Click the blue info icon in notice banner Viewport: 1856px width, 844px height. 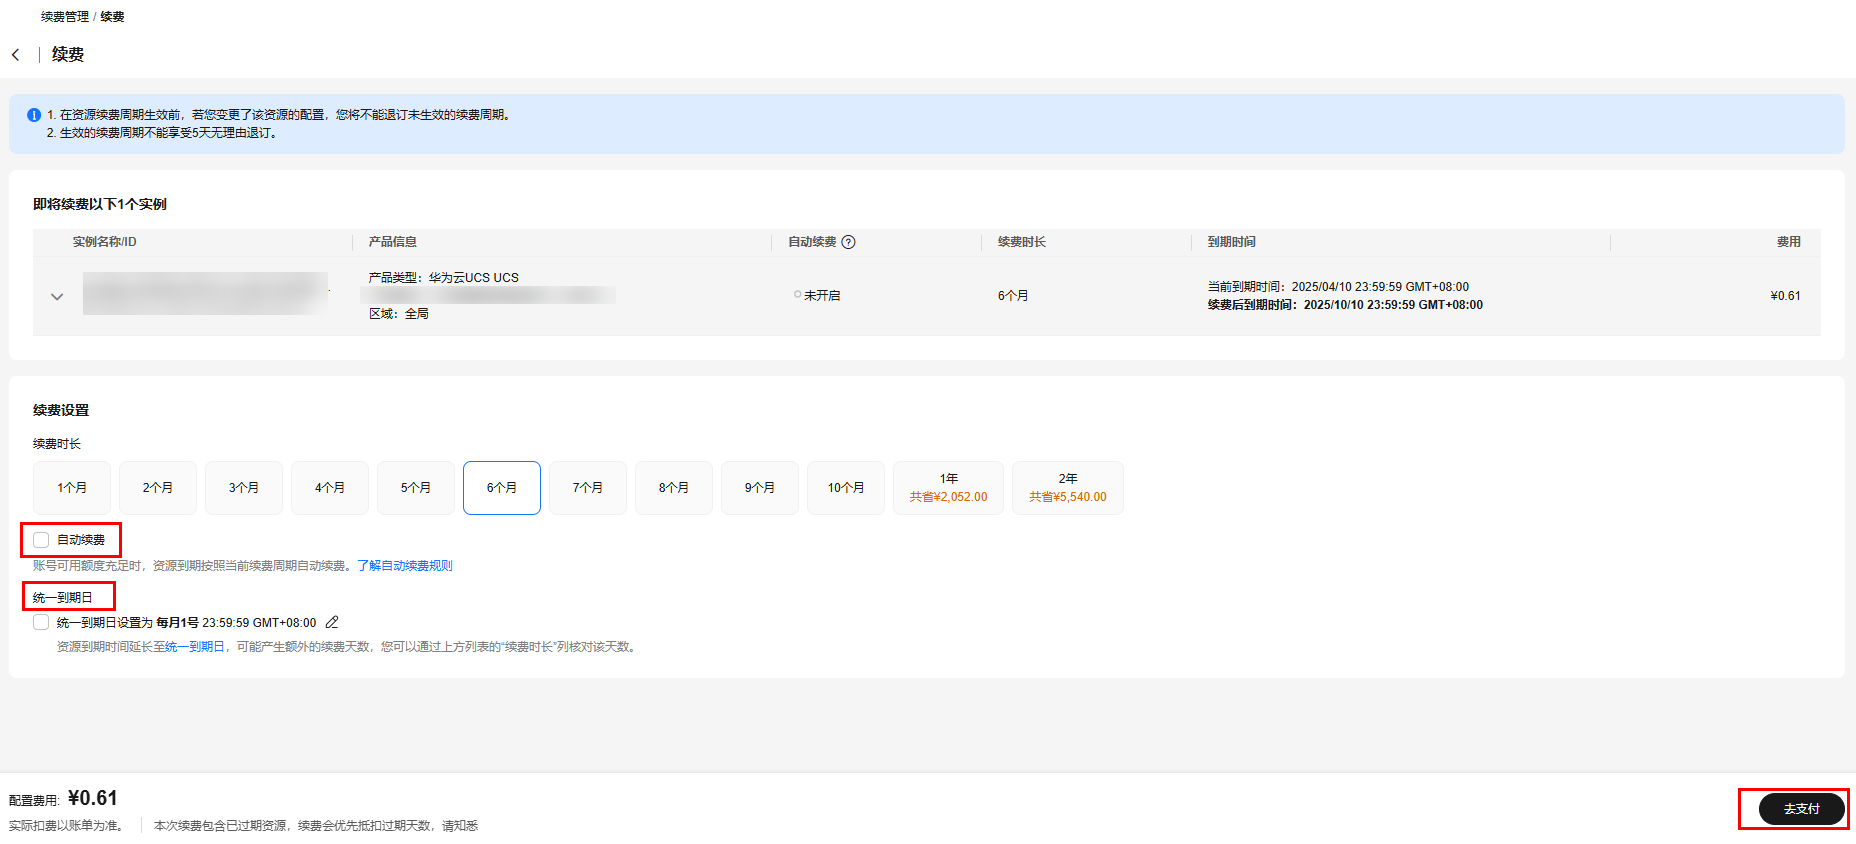point(34,115)
